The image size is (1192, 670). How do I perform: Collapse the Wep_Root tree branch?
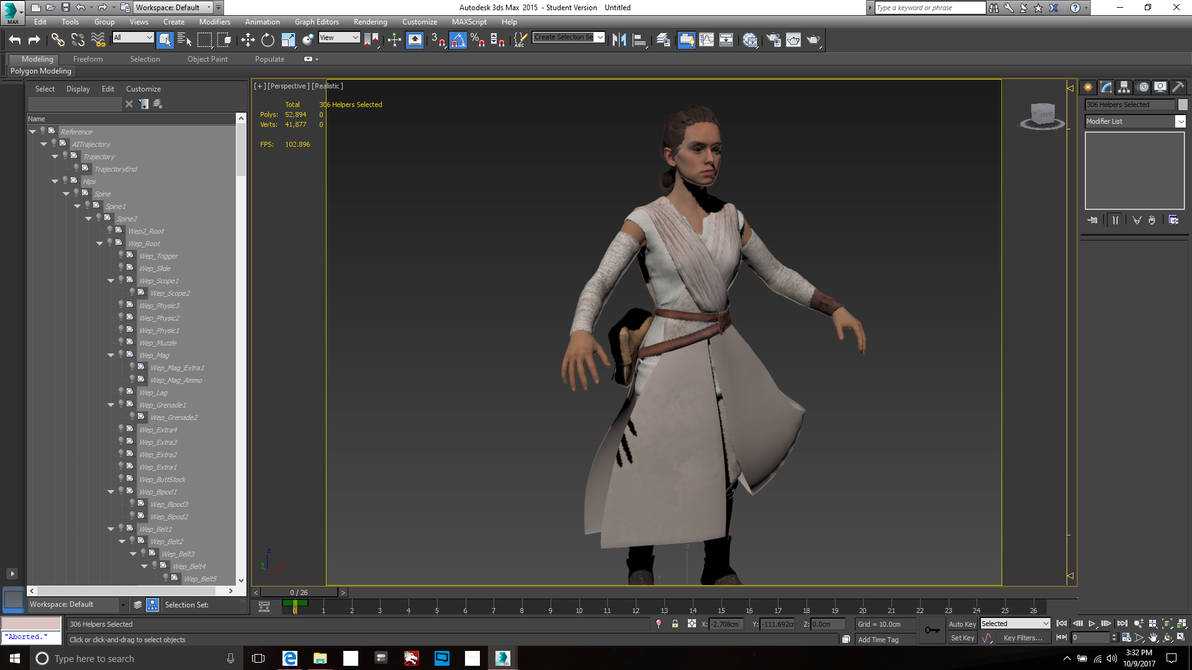99,243
